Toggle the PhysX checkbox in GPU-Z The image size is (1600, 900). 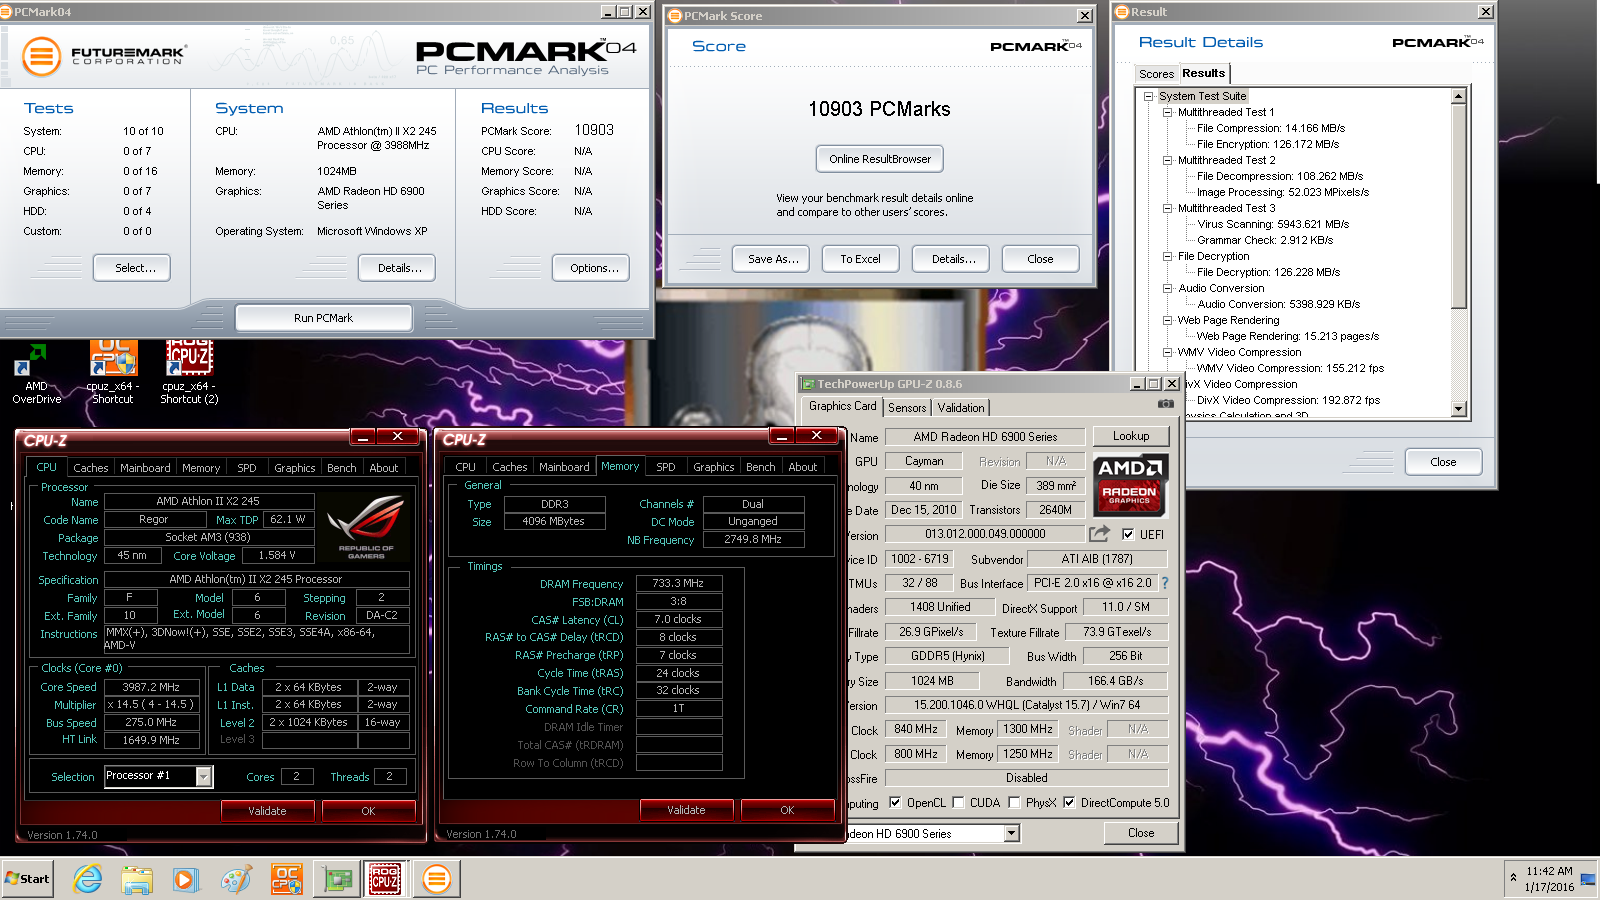1014,802
